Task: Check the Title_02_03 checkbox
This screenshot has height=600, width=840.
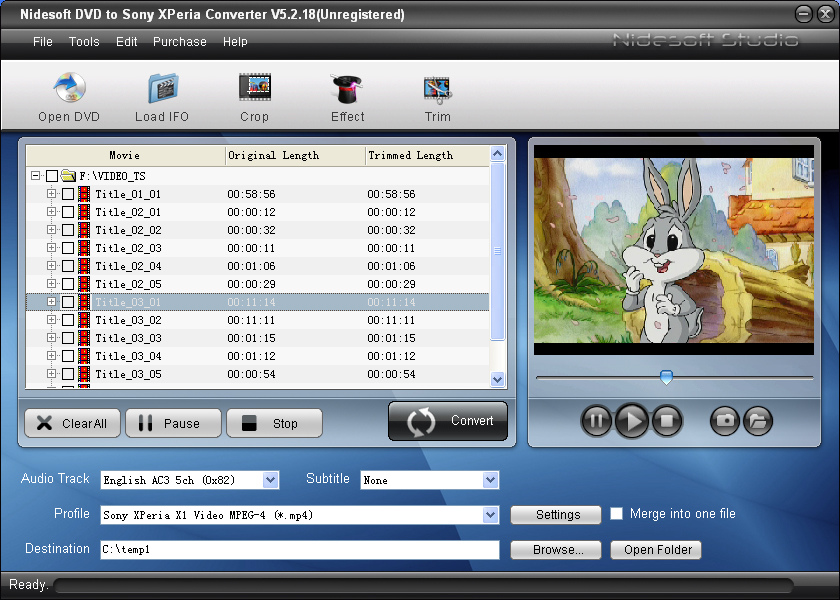Action: [x=68, y=248]
